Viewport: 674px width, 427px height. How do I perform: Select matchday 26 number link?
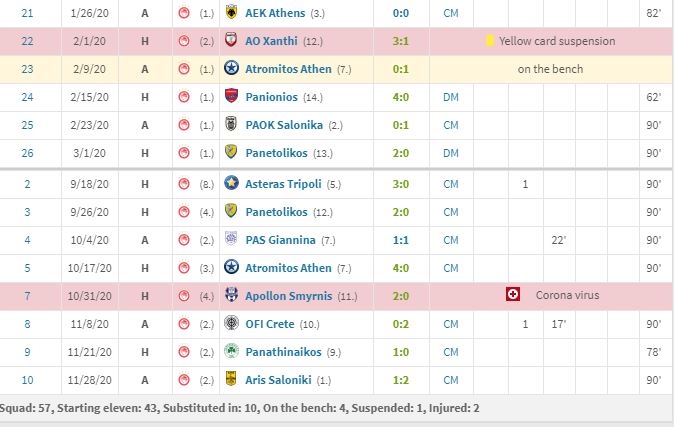tap(28, 153)
